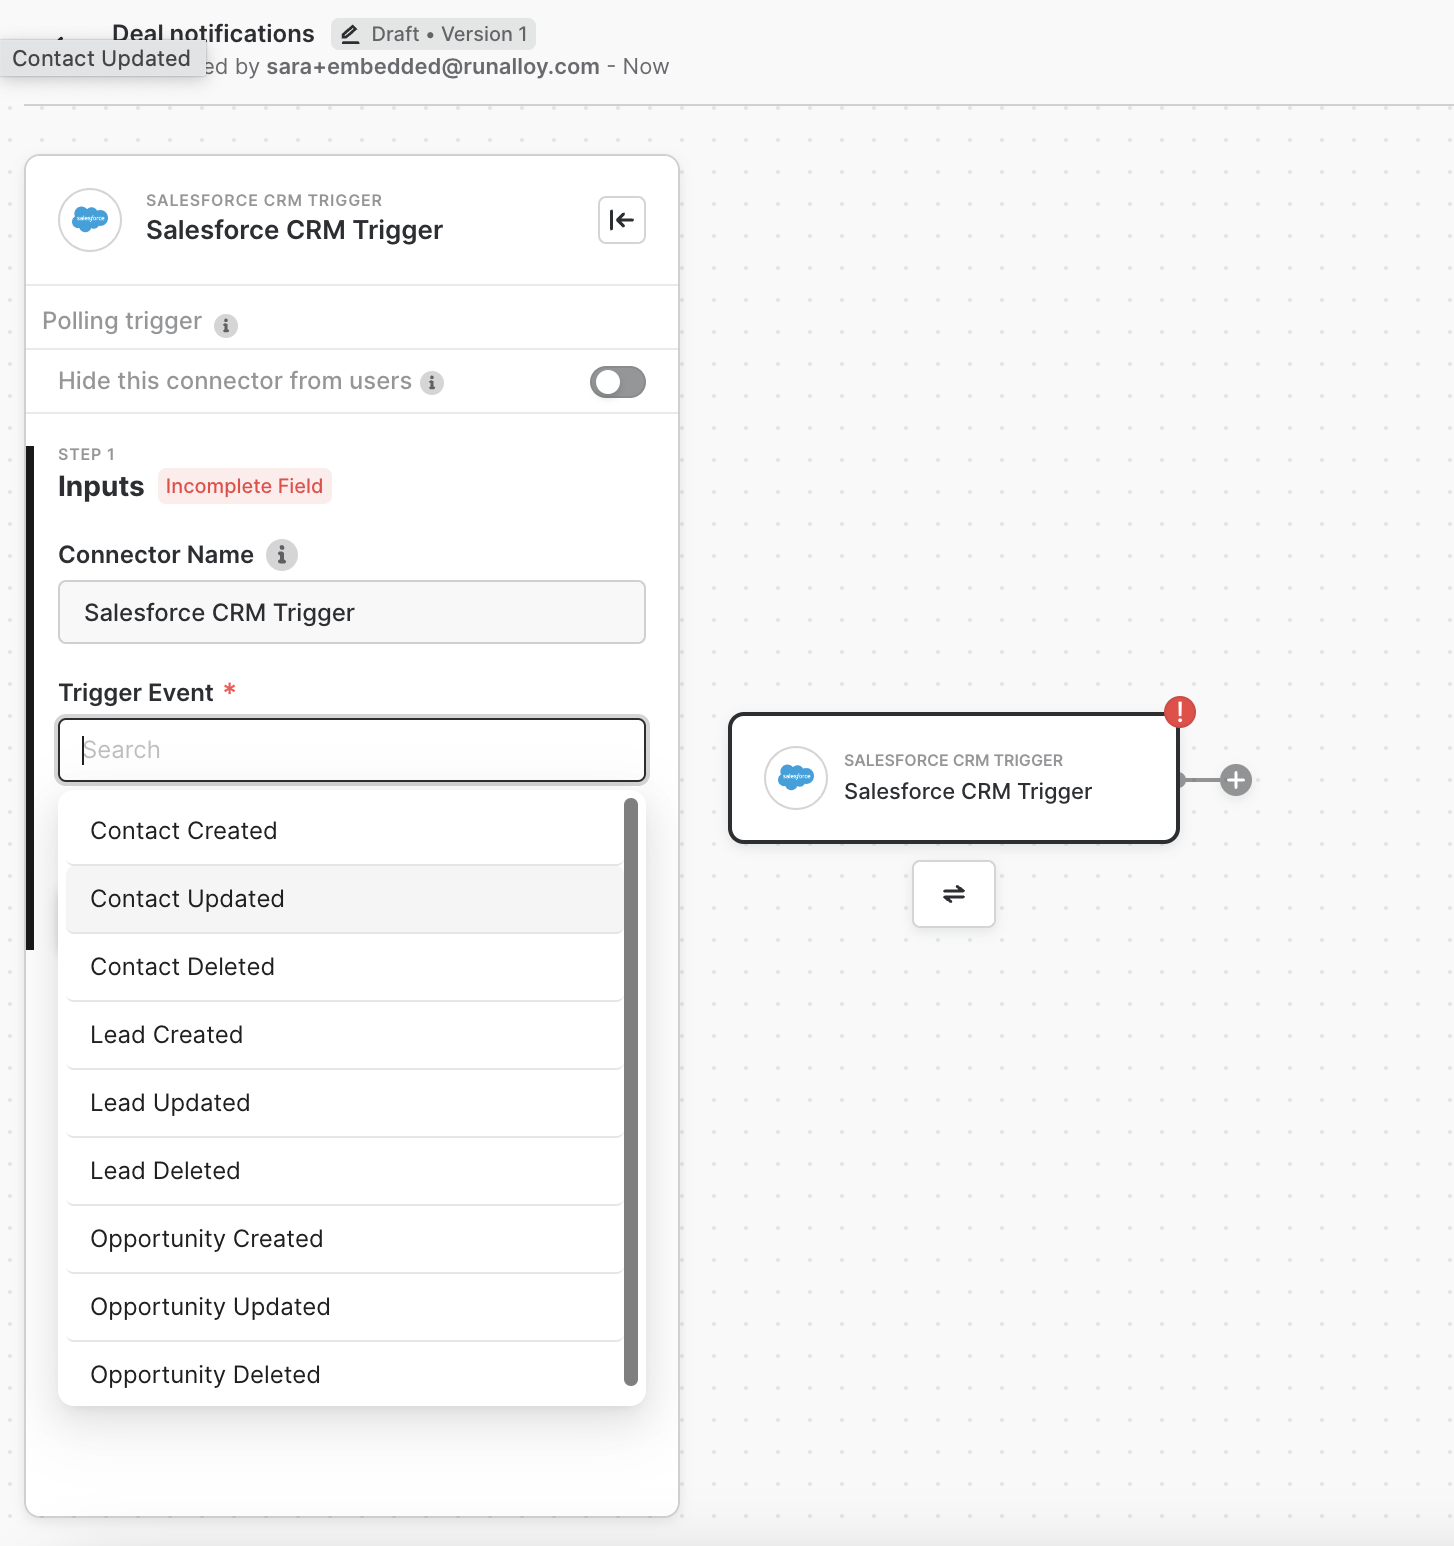Image resolution: width=1454 pixels, height=1546 pixels.
Task: Click the Polling trigger info icon
Action: [226, 325]
